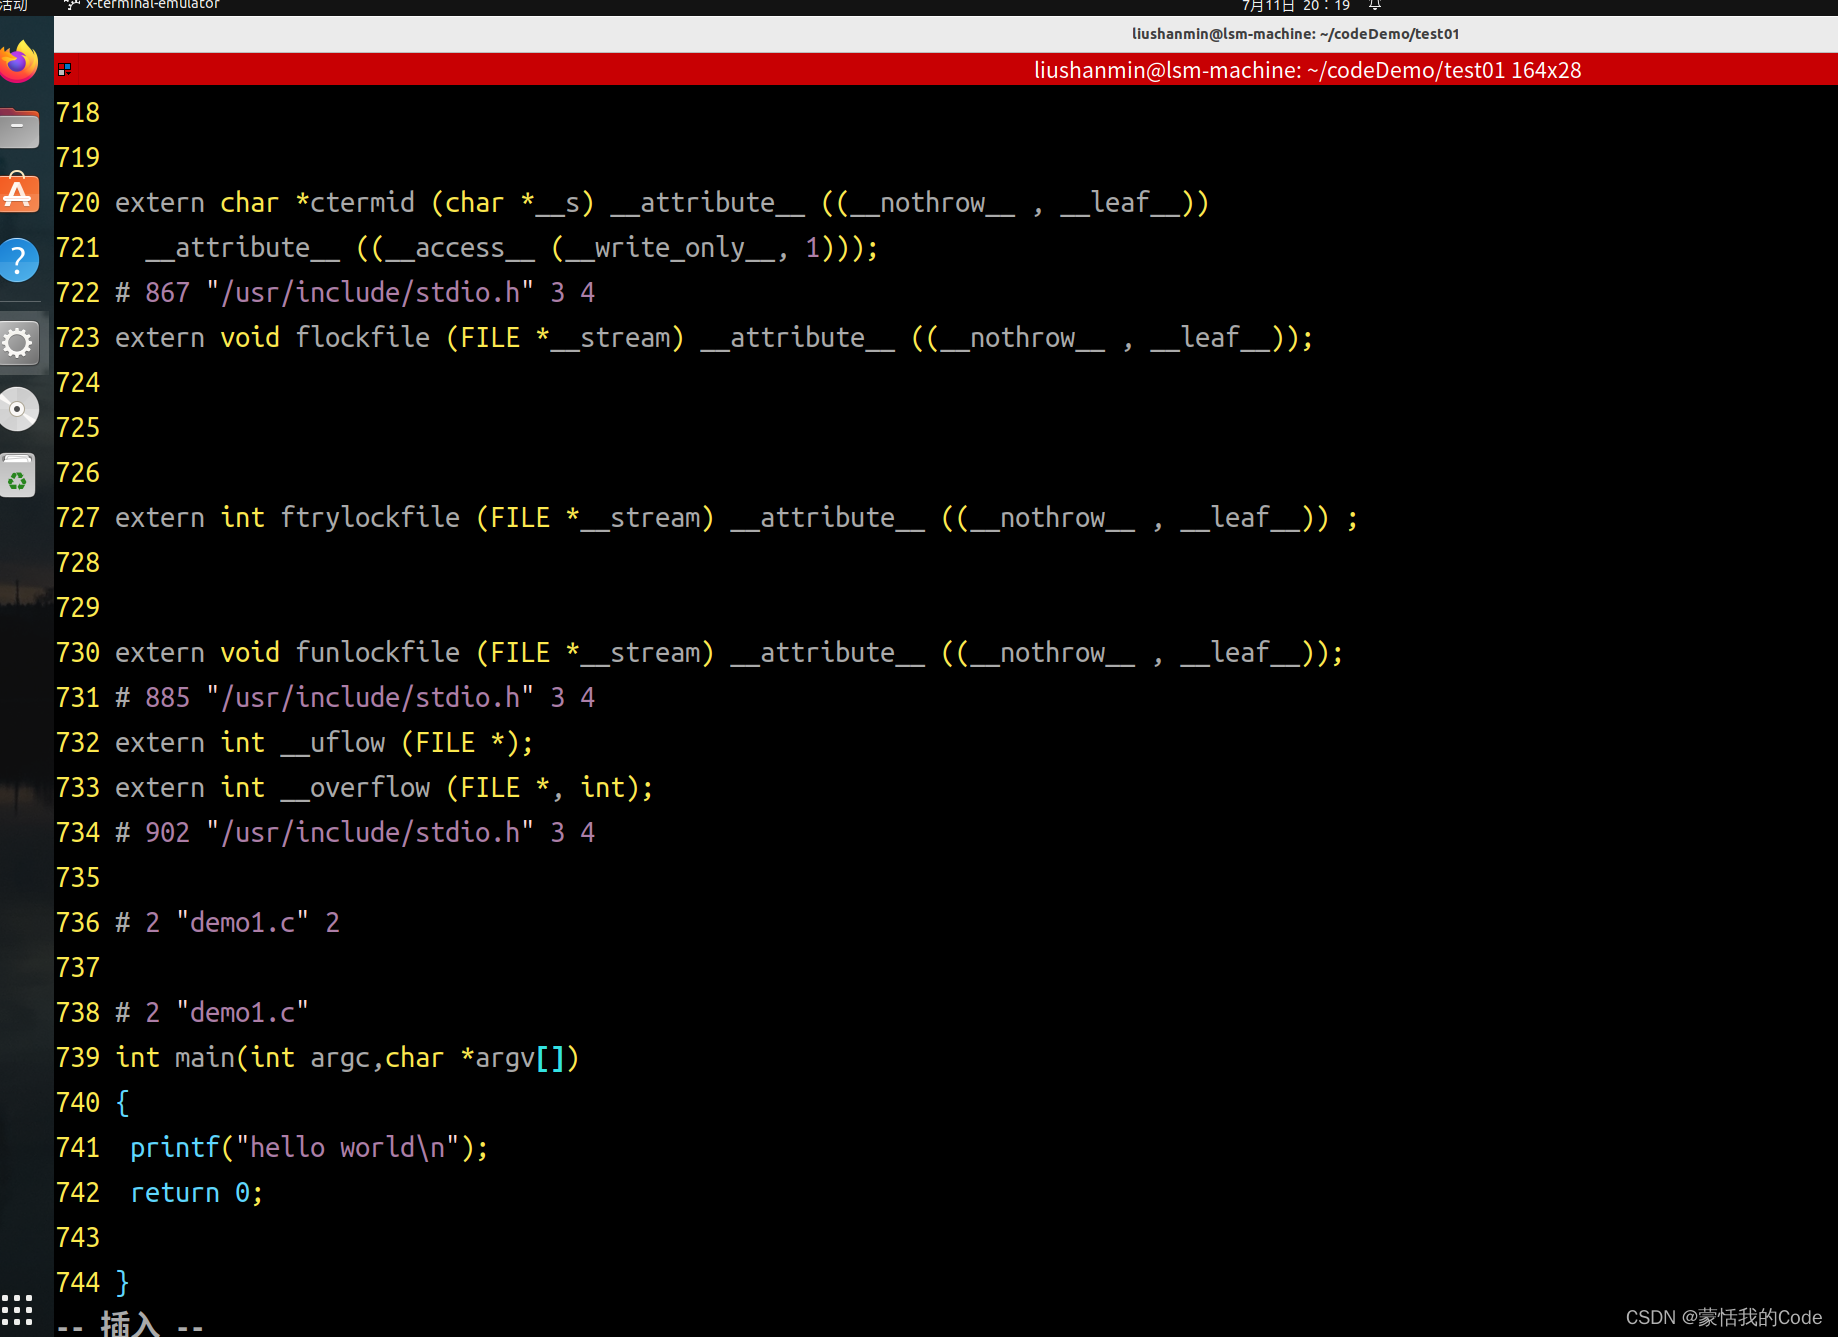Click __overflow on line 733
Image resolution: width=1838 pixels, height=1337 pixels.
356,788
